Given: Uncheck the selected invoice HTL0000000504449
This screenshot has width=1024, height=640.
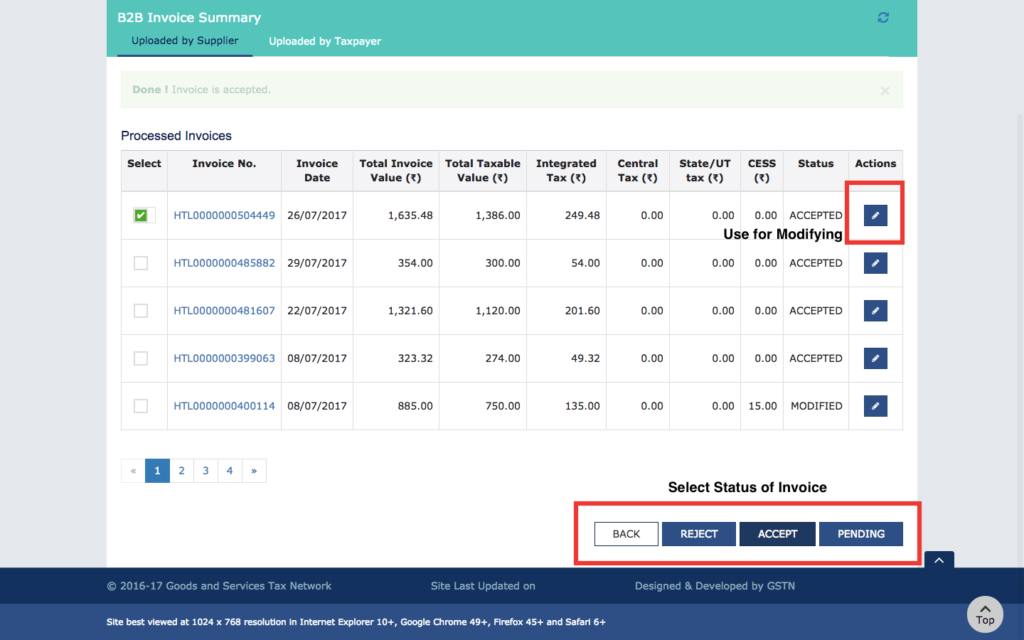Looking at the screenshot, I should pos(141,214).
